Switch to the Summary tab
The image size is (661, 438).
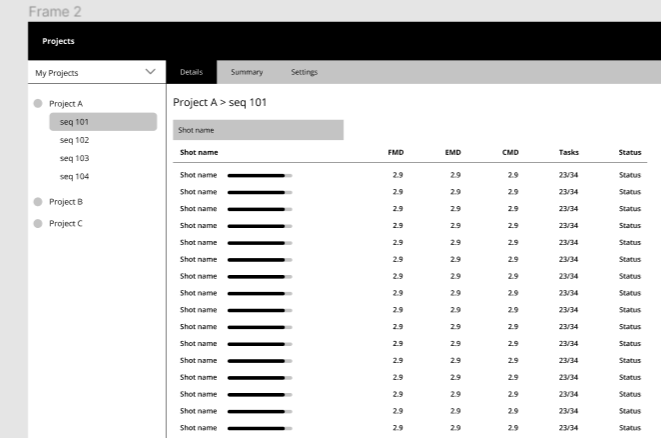pos(246,72)
